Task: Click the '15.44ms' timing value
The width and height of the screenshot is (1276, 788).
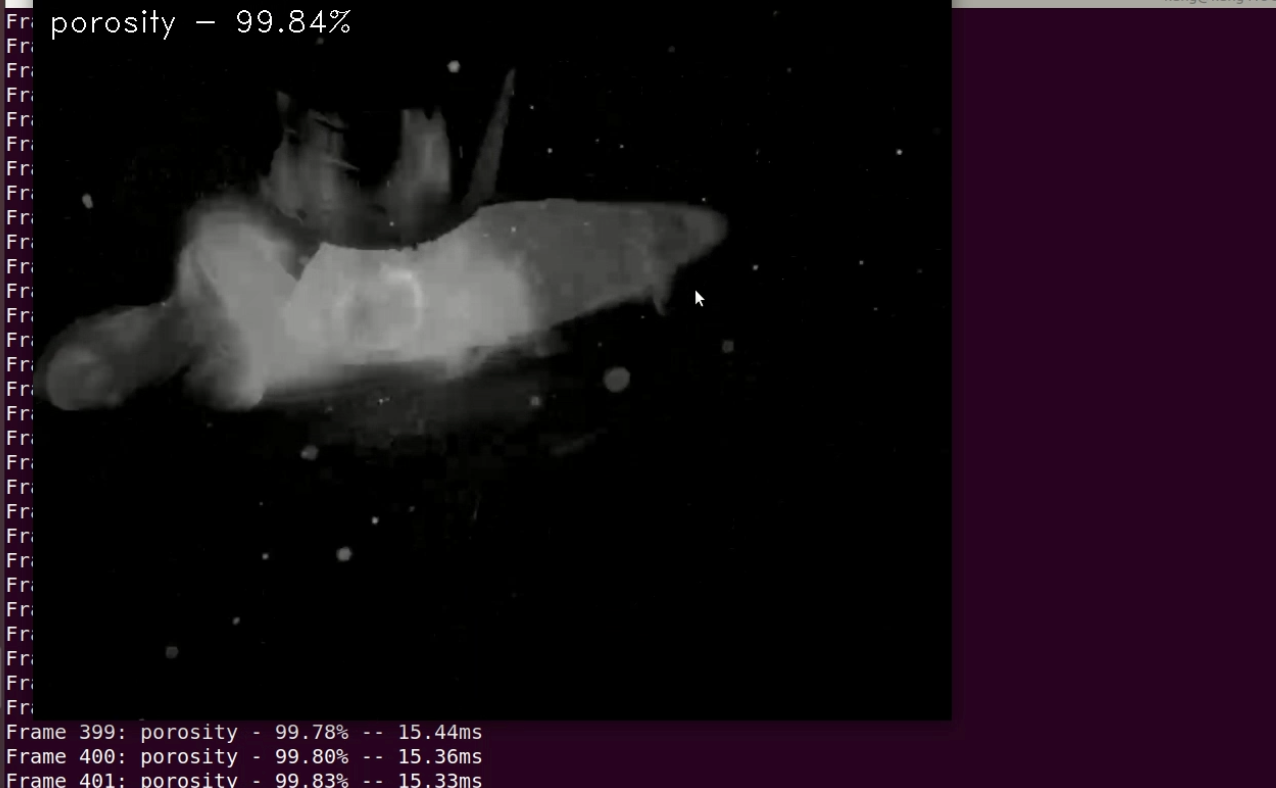Action: [440, 733]
